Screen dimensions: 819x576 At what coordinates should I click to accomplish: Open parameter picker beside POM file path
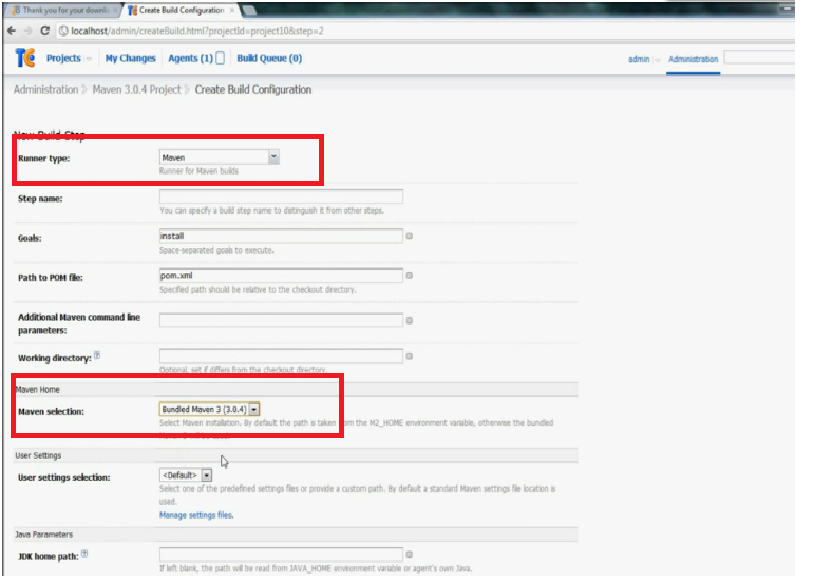click(410, 275)
